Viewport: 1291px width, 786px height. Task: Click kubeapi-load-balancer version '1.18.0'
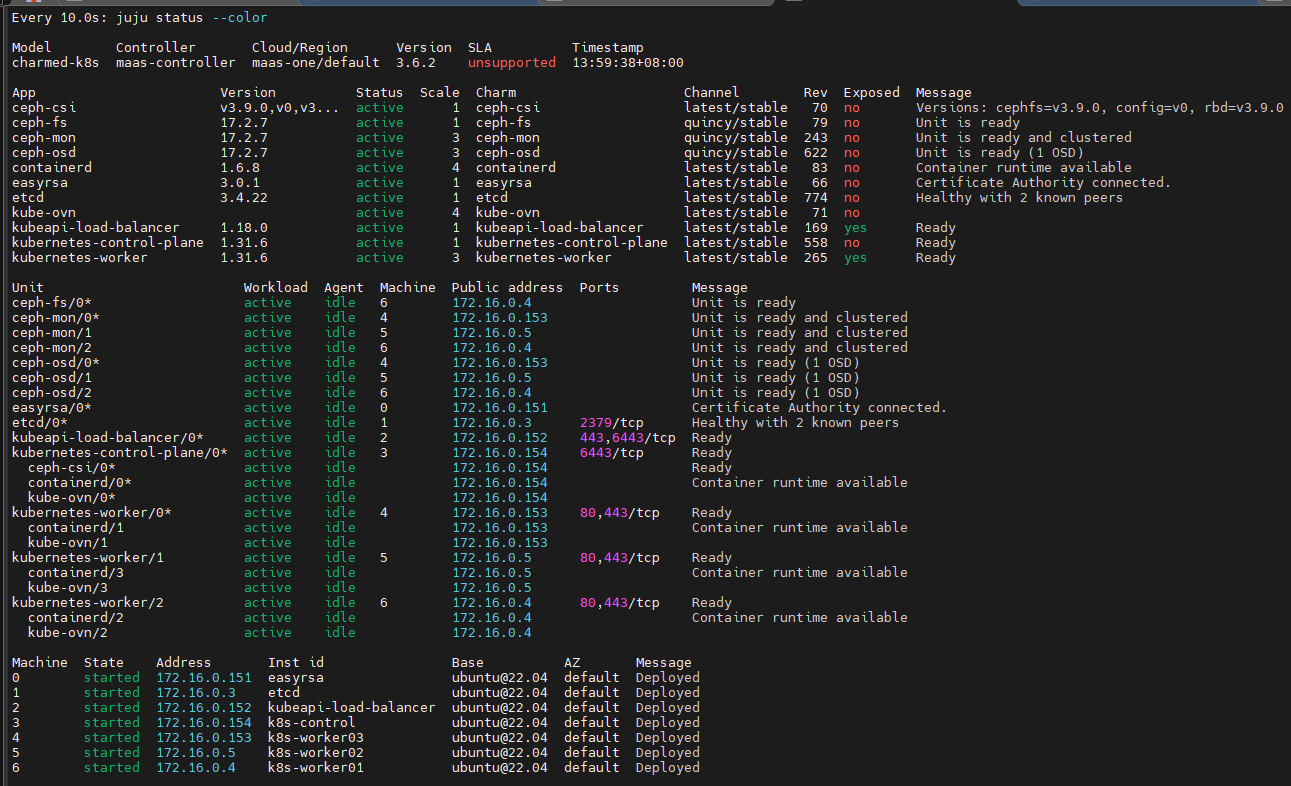tap(243, 228)
